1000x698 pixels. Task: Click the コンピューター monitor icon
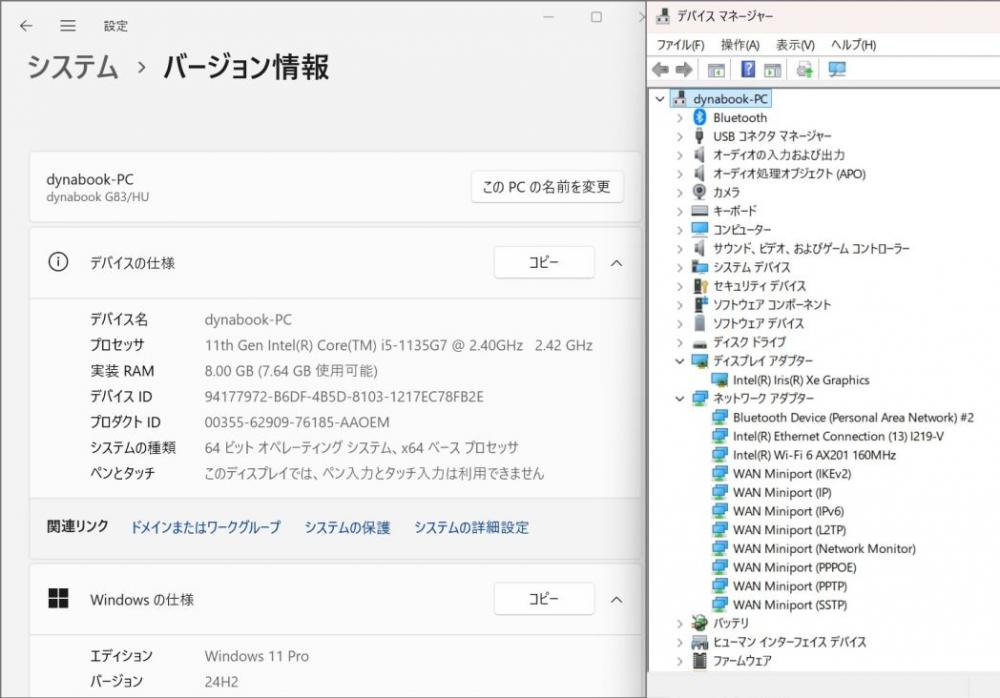(x=700, y=229)
